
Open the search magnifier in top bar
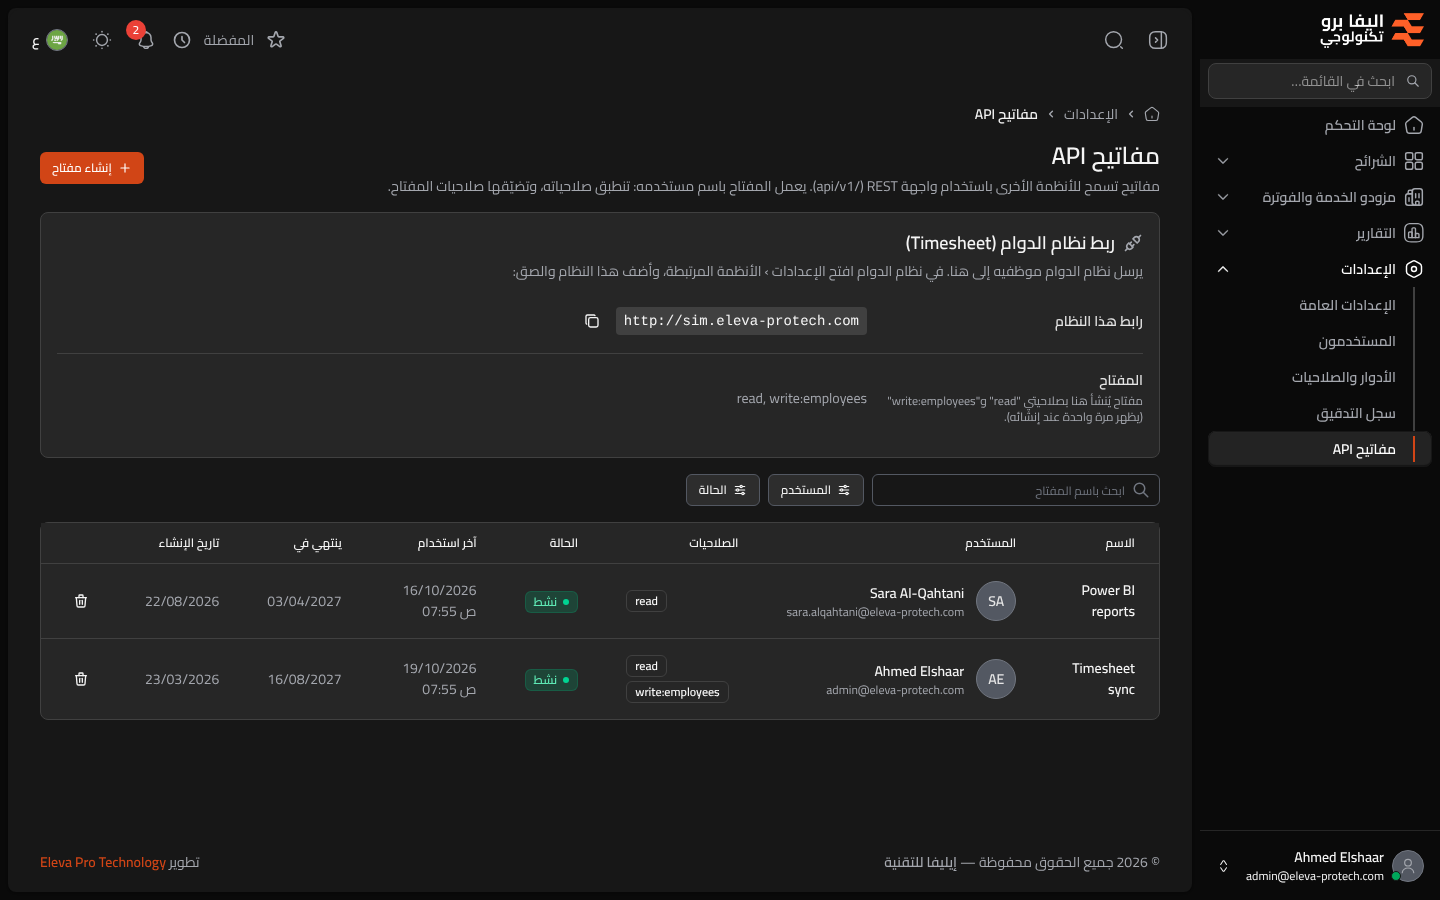[x=1114, y=40]
